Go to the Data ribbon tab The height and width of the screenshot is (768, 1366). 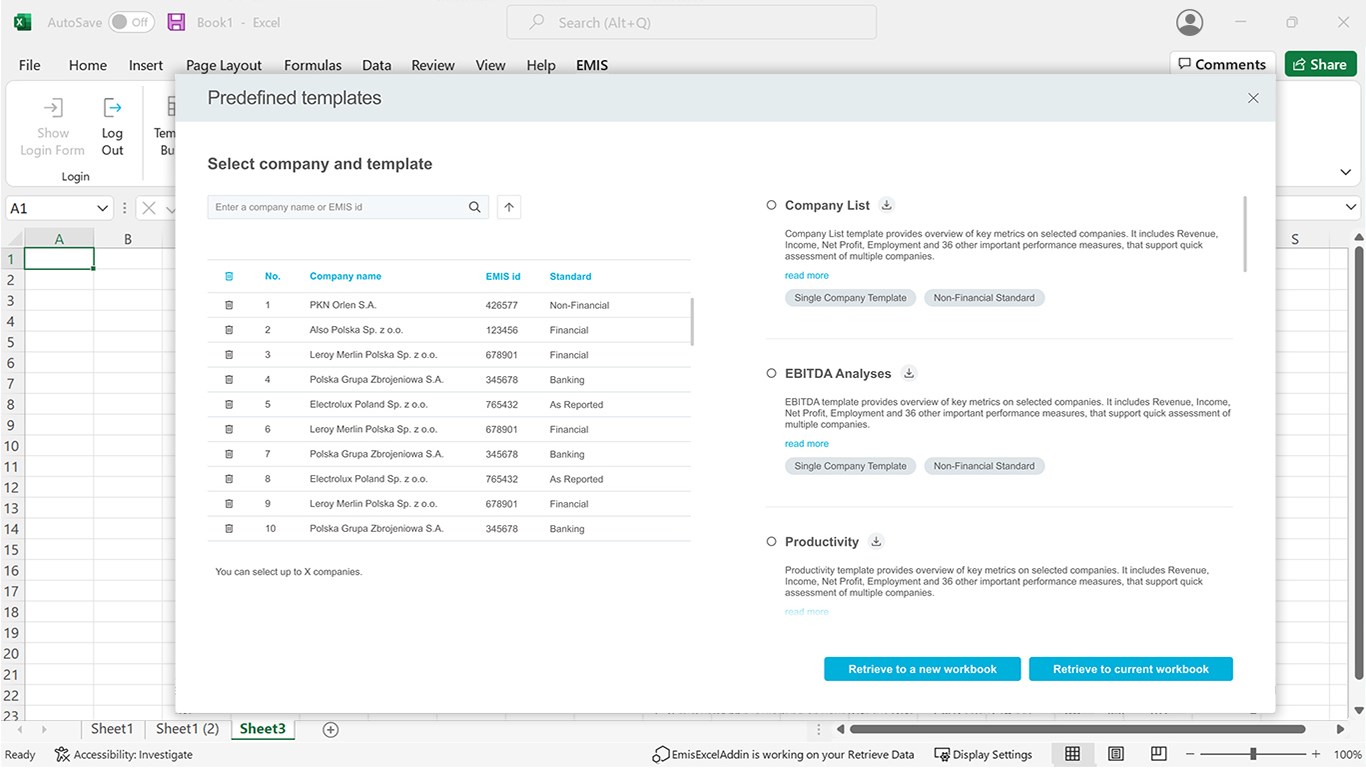[x=377, y=65]
